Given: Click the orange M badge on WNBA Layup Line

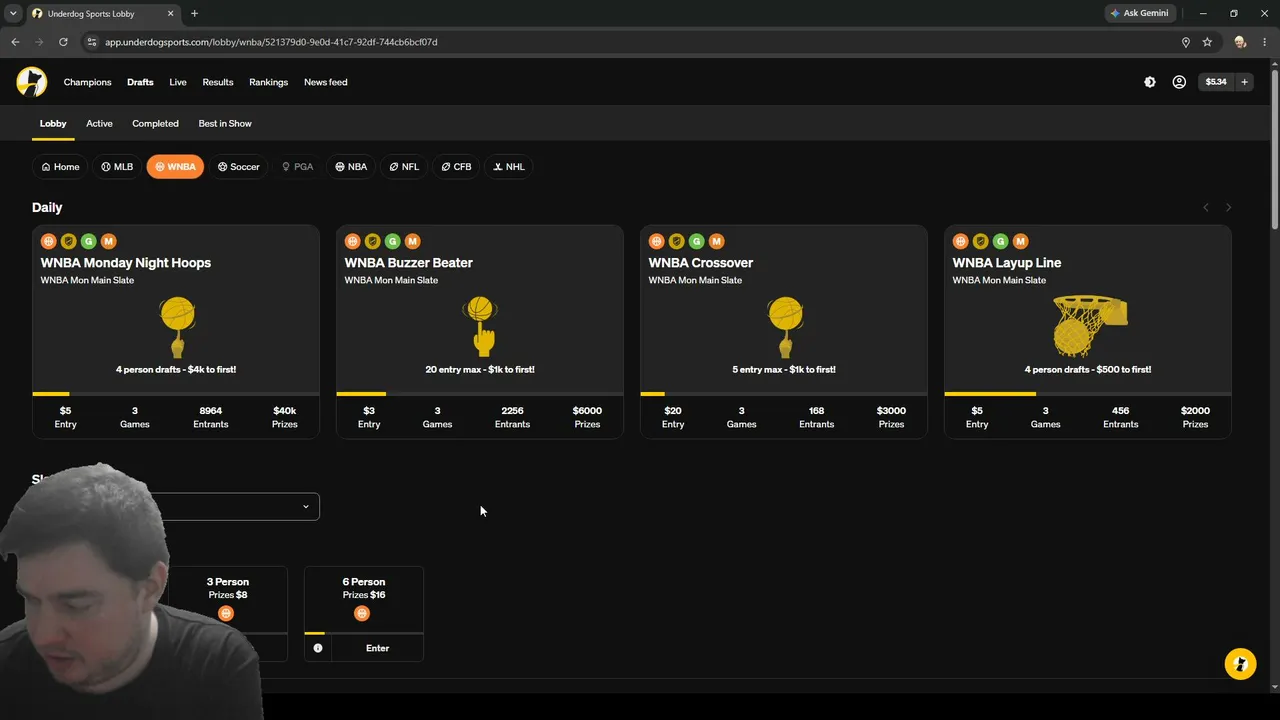Looking at the screenshot, I should (x=1020, y=241).
